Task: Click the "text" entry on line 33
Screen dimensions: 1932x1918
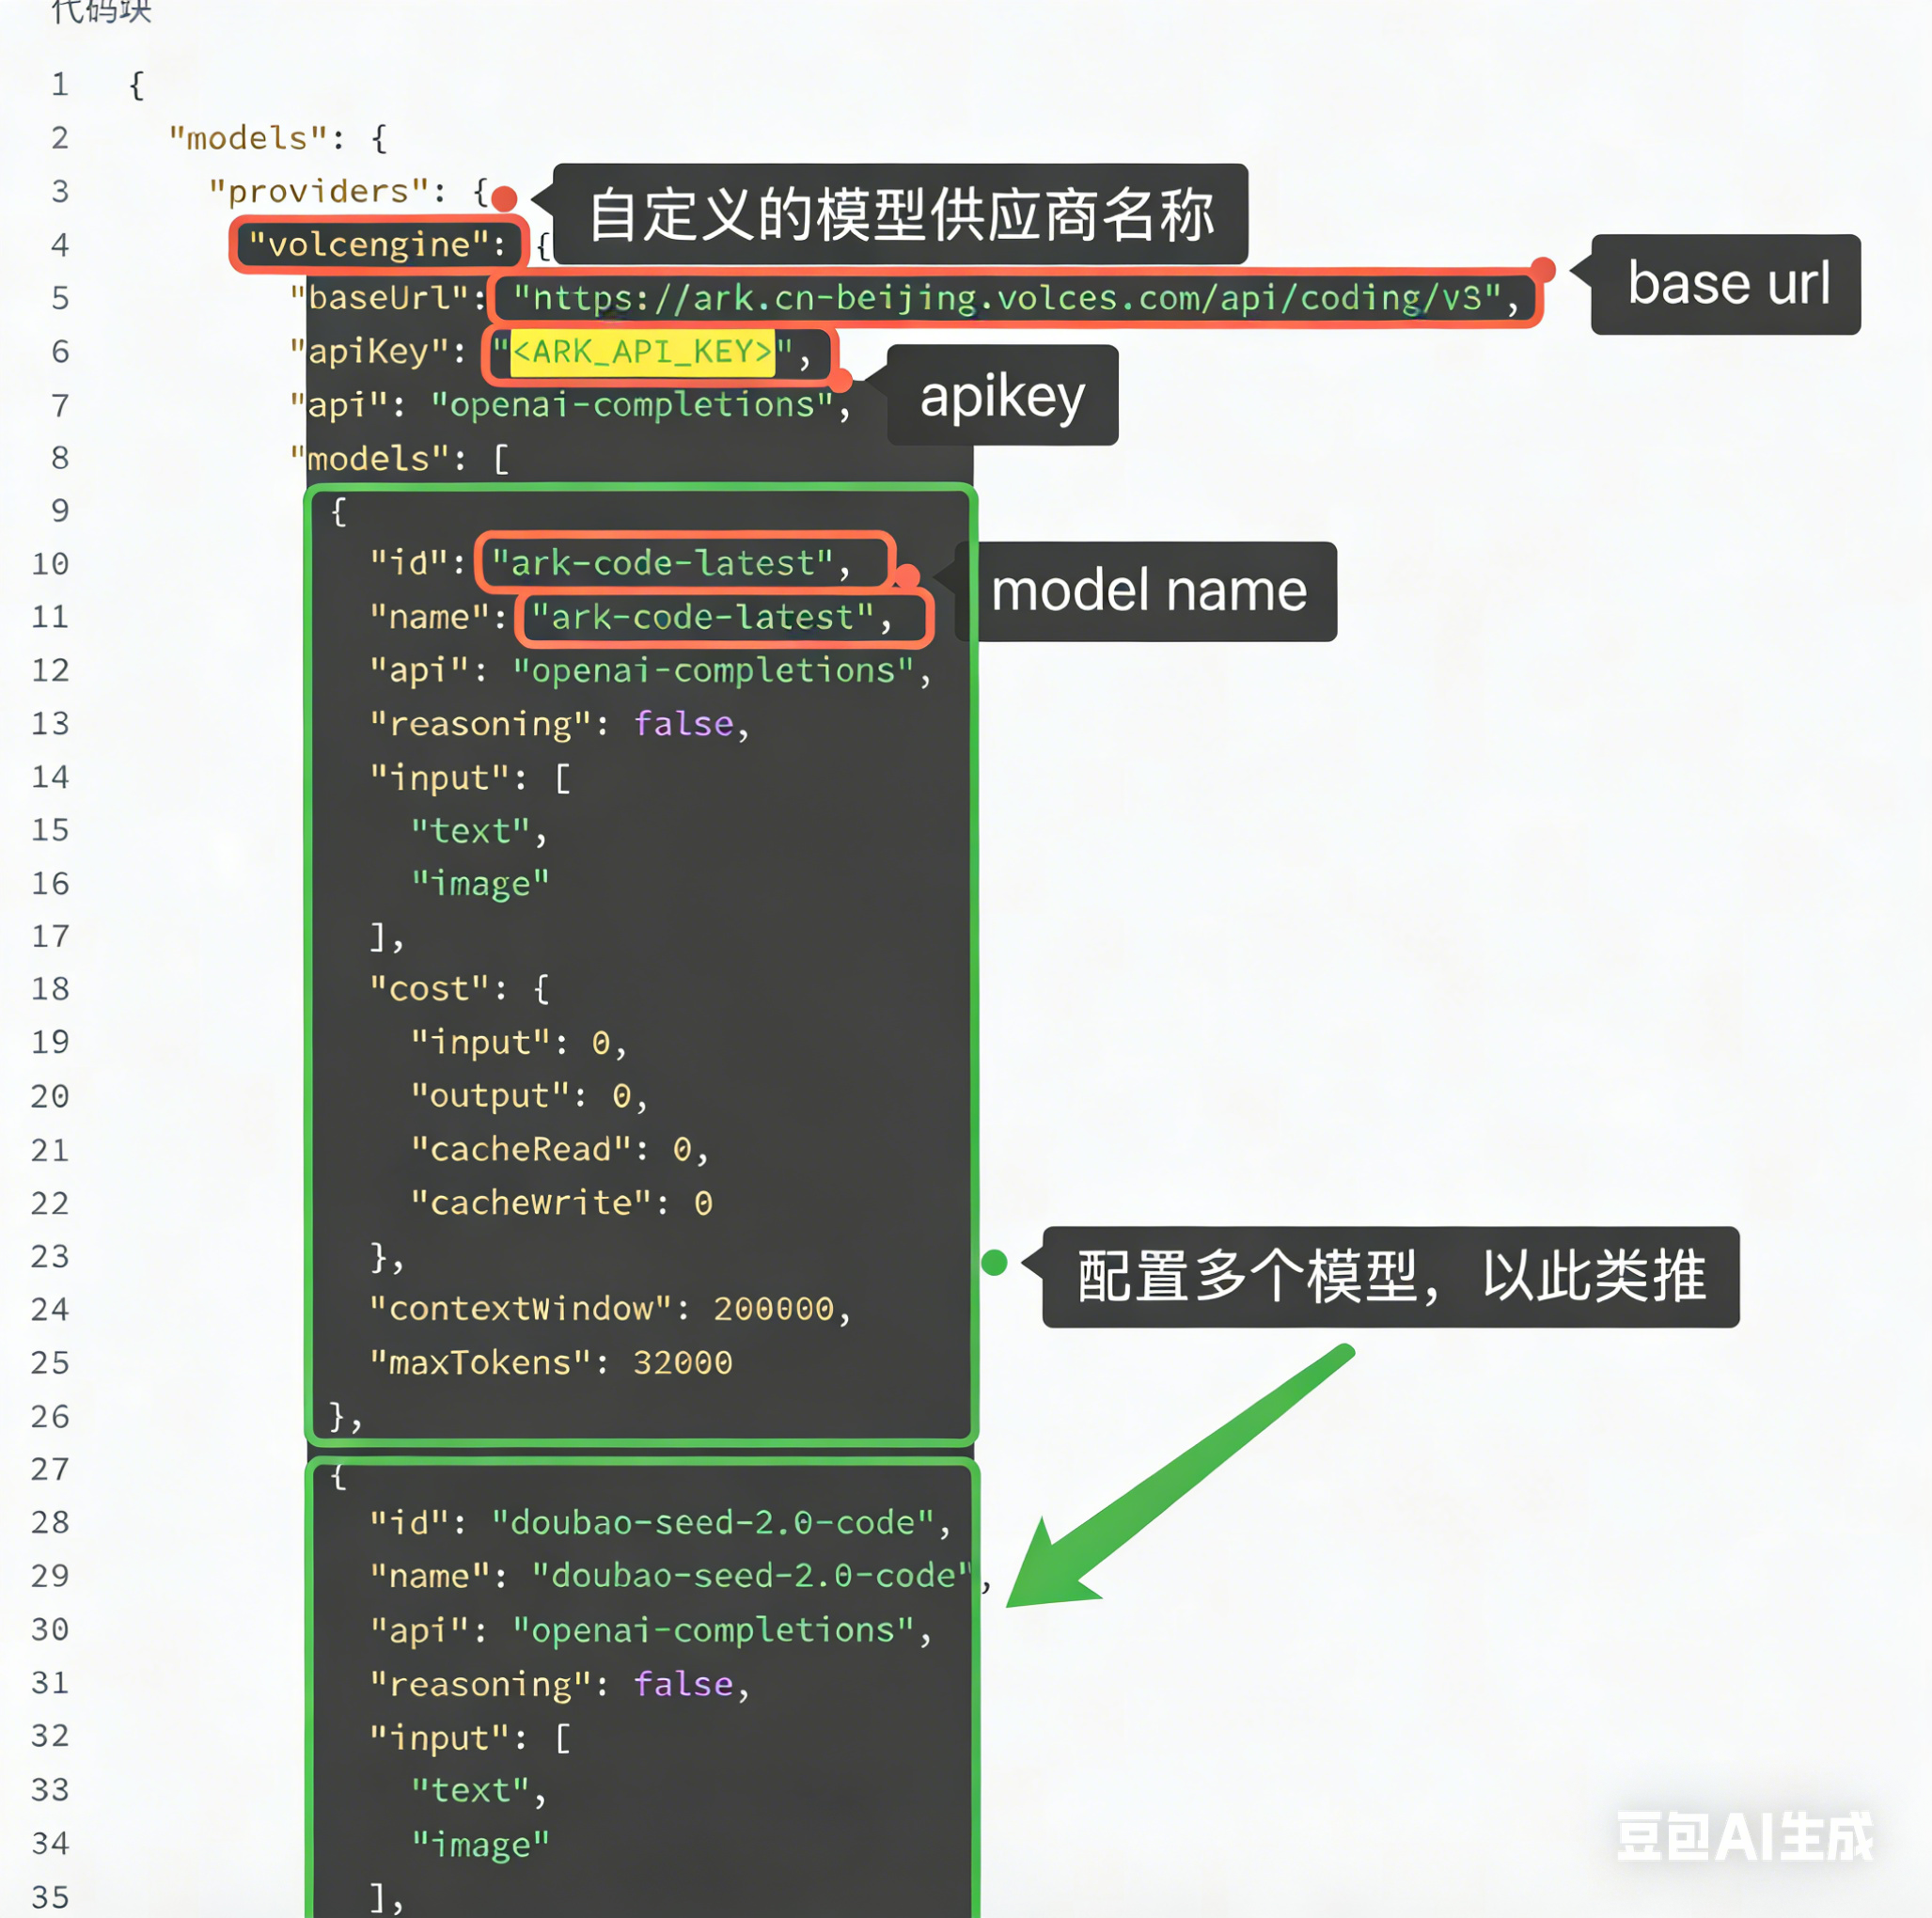Action: point(470,1790)
